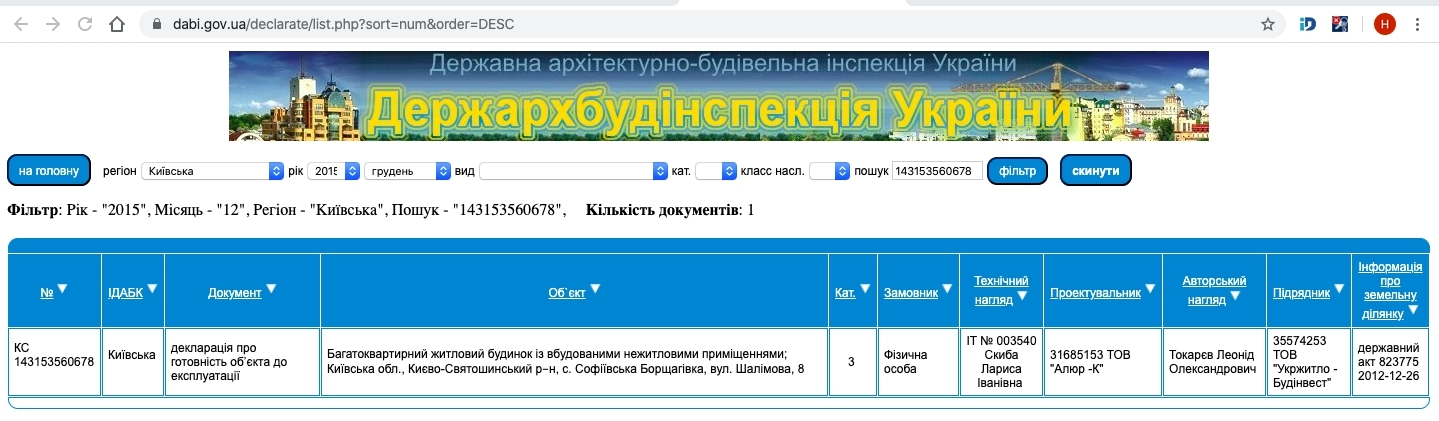The height and width of the screenshot is (421, 1439).
Task: Reset filters with скинути button
Action: pyautogui.click(x=1096, y=171)
